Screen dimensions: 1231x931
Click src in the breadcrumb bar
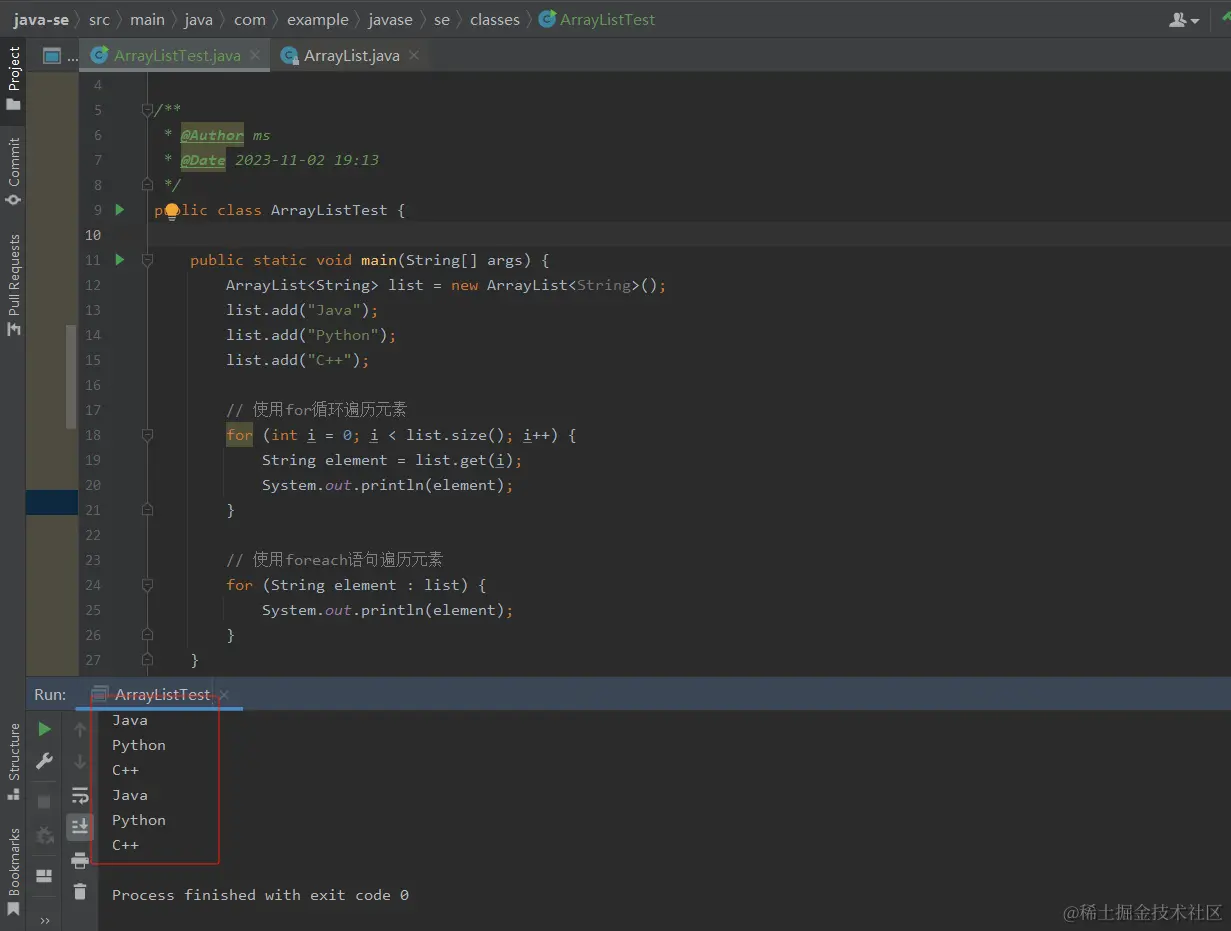(x=99, y=19)
